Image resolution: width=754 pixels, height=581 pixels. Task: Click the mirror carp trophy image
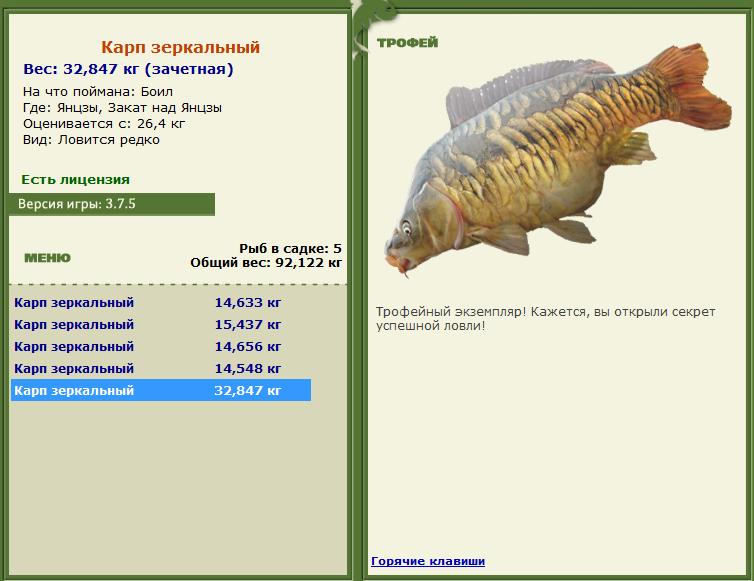(558, 161)
